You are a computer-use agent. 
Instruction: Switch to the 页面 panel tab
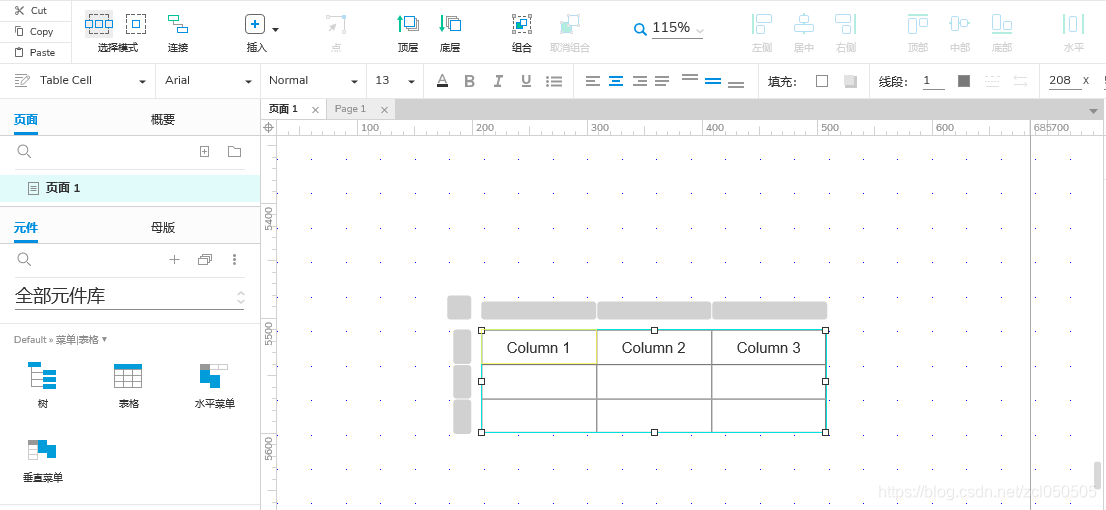coord(26,120)
